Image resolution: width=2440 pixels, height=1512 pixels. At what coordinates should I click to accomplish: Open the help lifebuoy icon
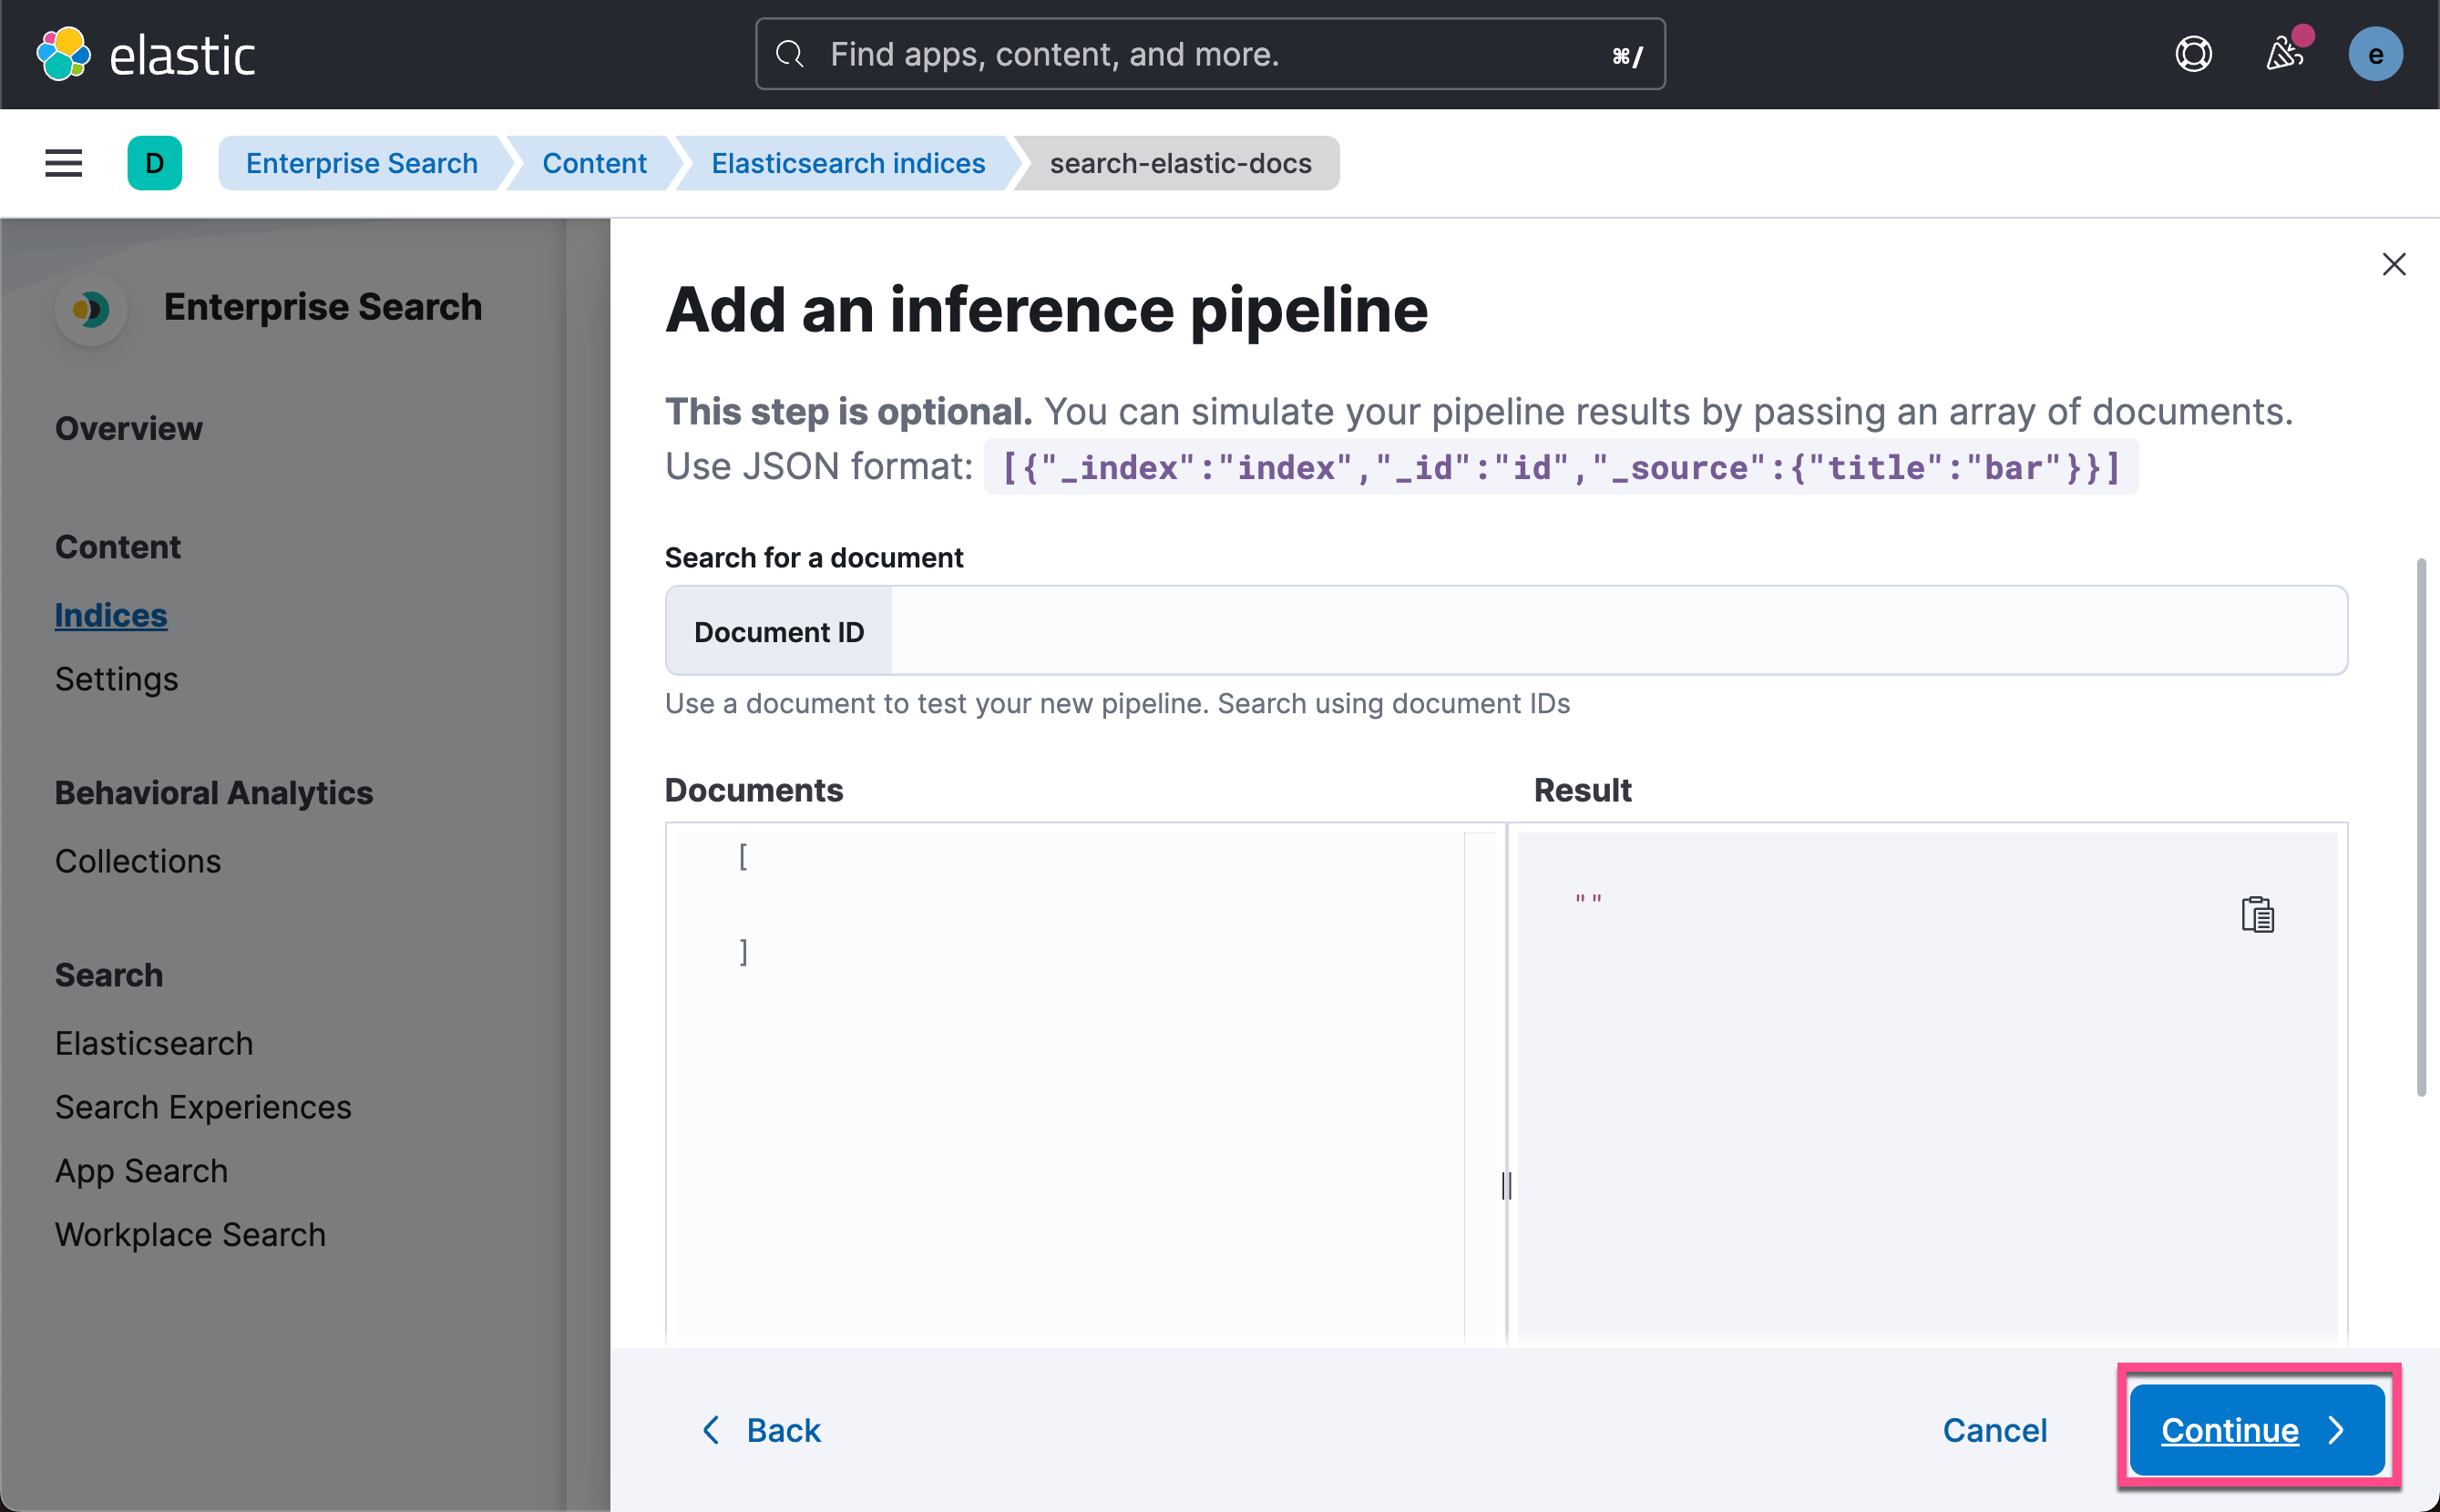[2193, 54]
